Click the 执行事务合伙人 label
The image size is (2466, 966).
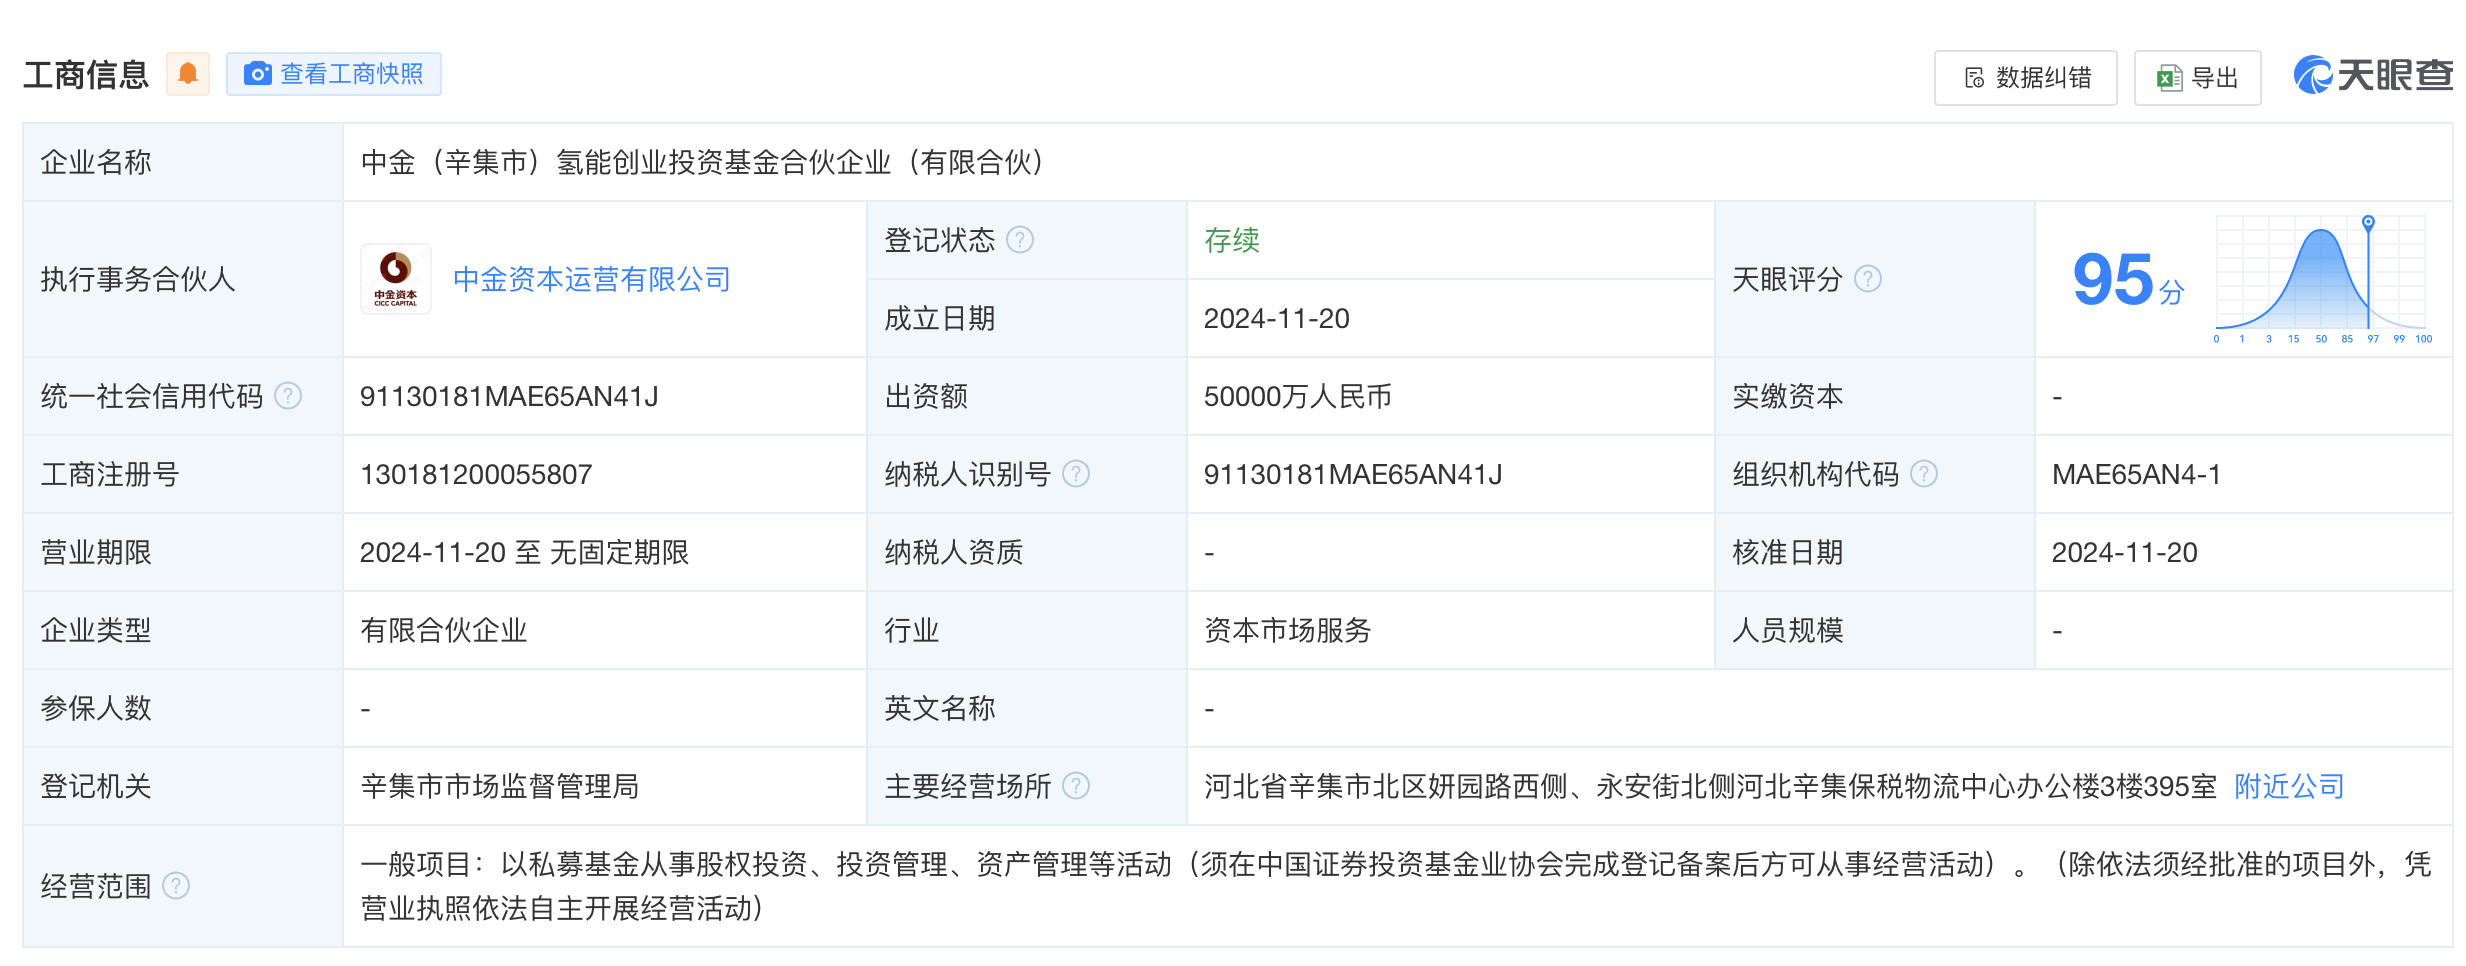138,279
